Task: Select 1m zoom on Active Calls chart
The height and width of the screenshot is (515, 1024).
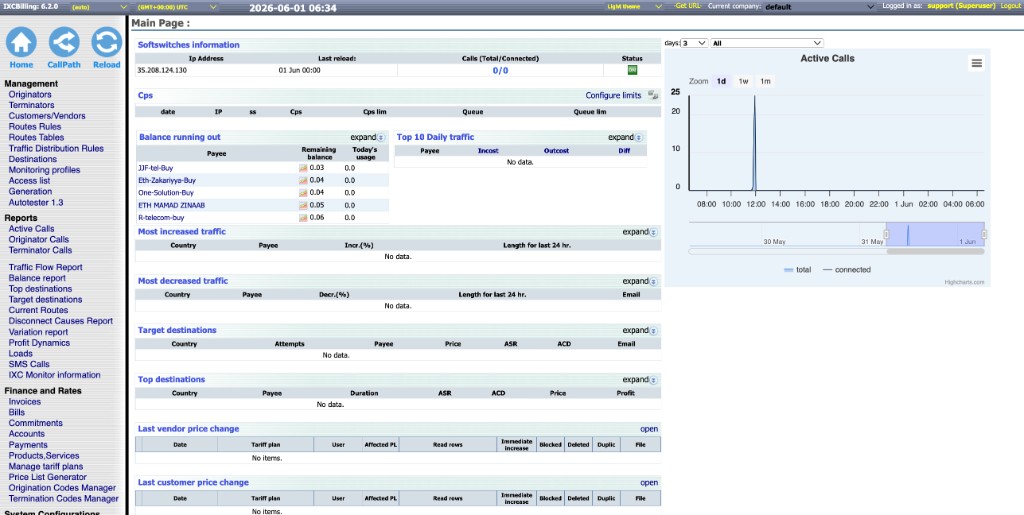Action: (x=765, y=82)
